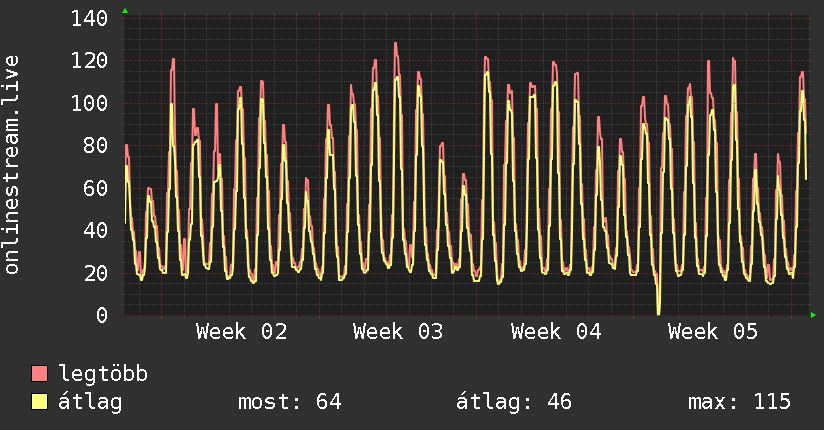Click the 140 y-axis tick label

[x=91, y=19]
